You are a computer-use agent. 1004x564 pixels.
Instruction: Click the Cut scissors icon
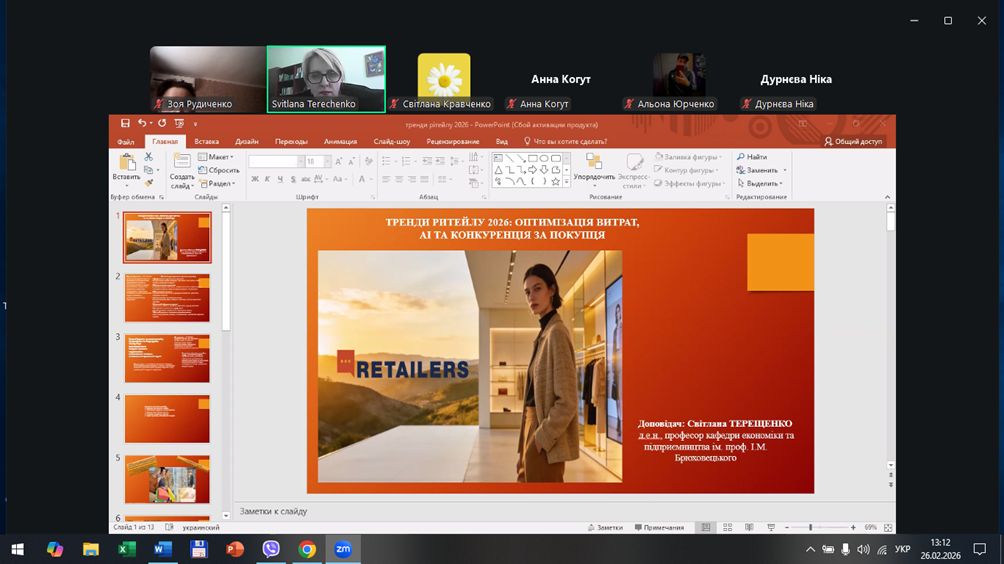(x=149, y=157)
